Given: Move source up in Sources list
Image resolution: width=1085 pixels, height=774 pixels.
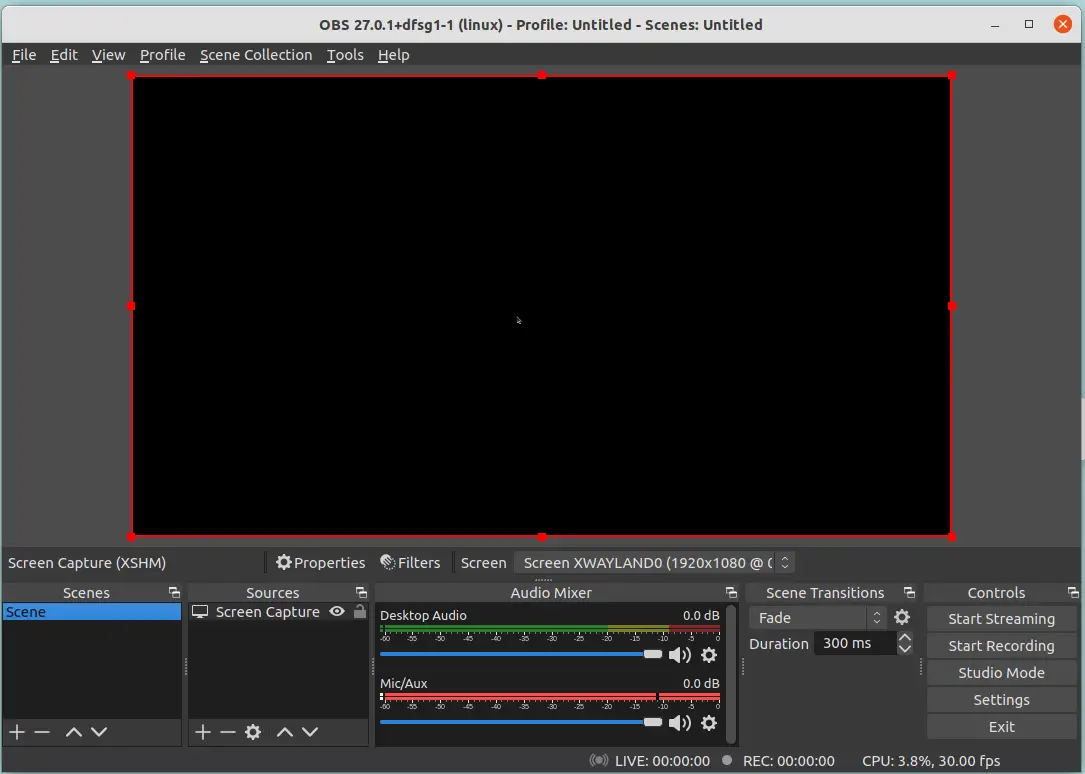Looking at the screenshot, I should (284, 732).
